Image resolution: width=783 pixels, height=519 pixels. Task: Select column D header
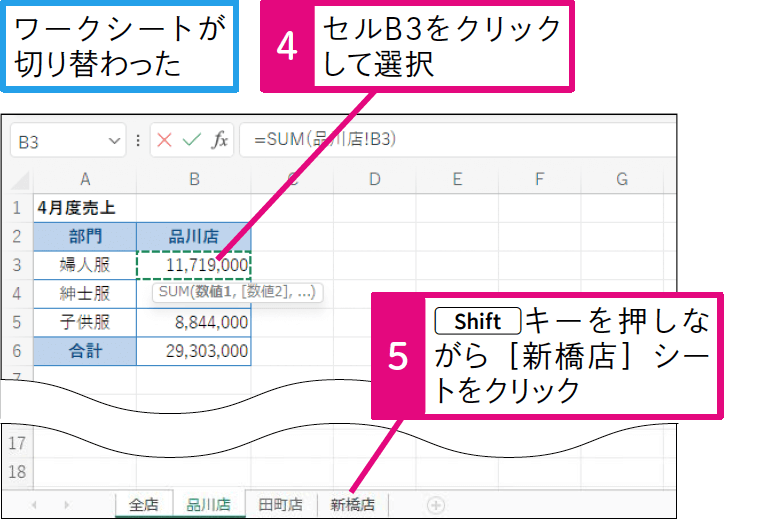click(375, 179)
